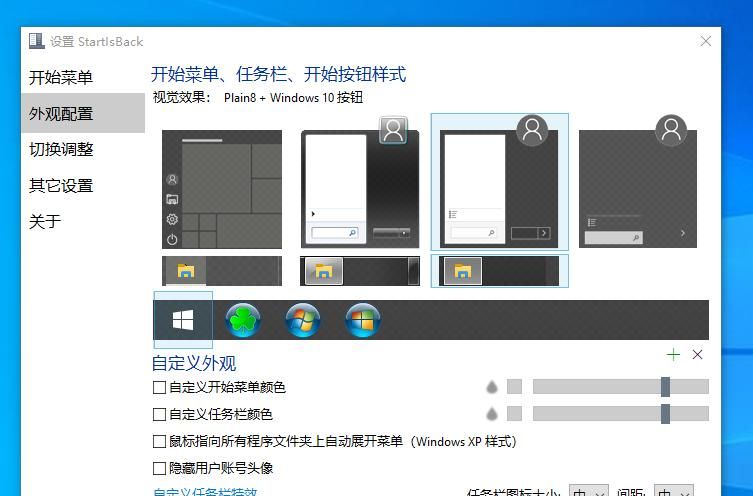Image resolution: width=753 pixels, height=496 pixels.
Task: Enable 自定义开始菜单颜色 checkbox
Action: click(159, 387)
